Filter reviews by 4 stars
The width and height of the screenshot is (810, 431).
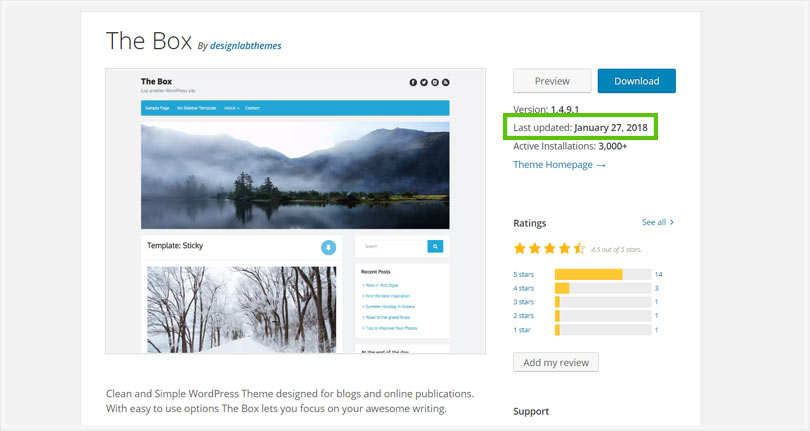point(523,288)
